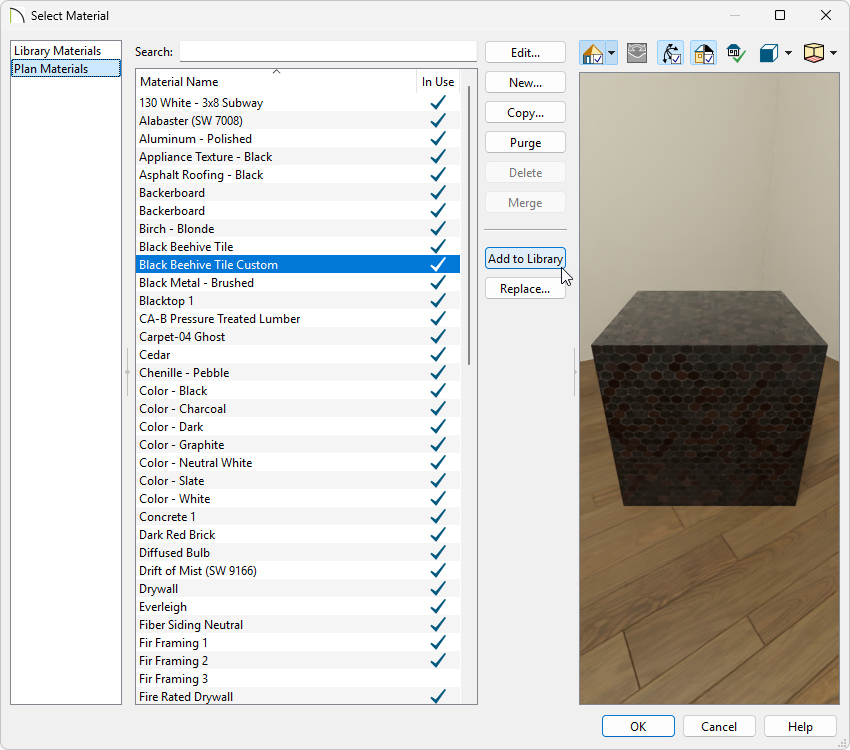Toggle the color on/off house icon
This screenshot has height=750, width=850.
coord(703,53)
